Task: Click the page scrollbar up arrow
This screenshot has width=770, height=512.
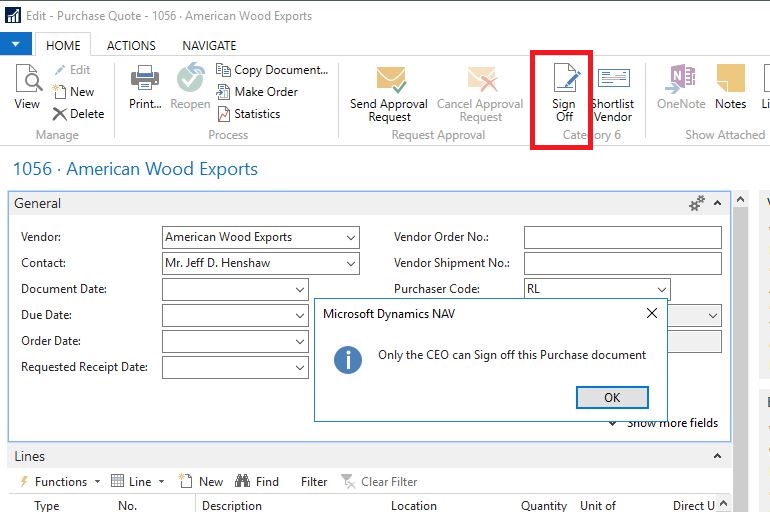Action: tap(741, 199)
